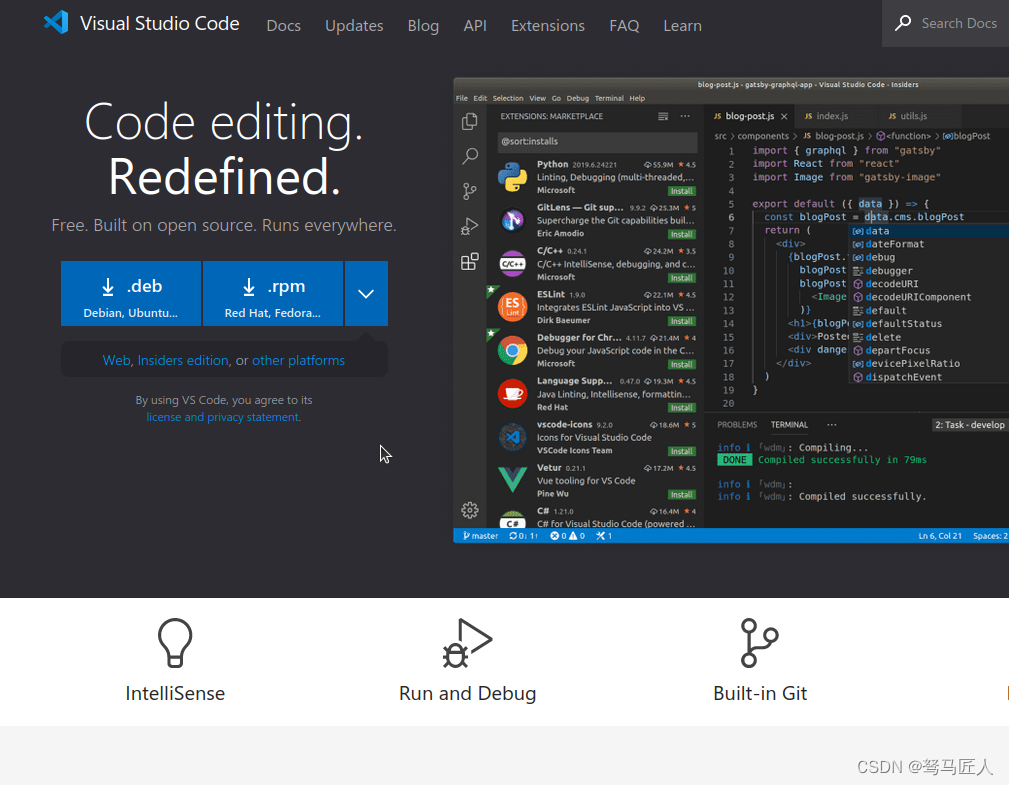Click the Built-in Git branch icon
The height and width of the screenshot is (785, 1009).
pos(759,643)
